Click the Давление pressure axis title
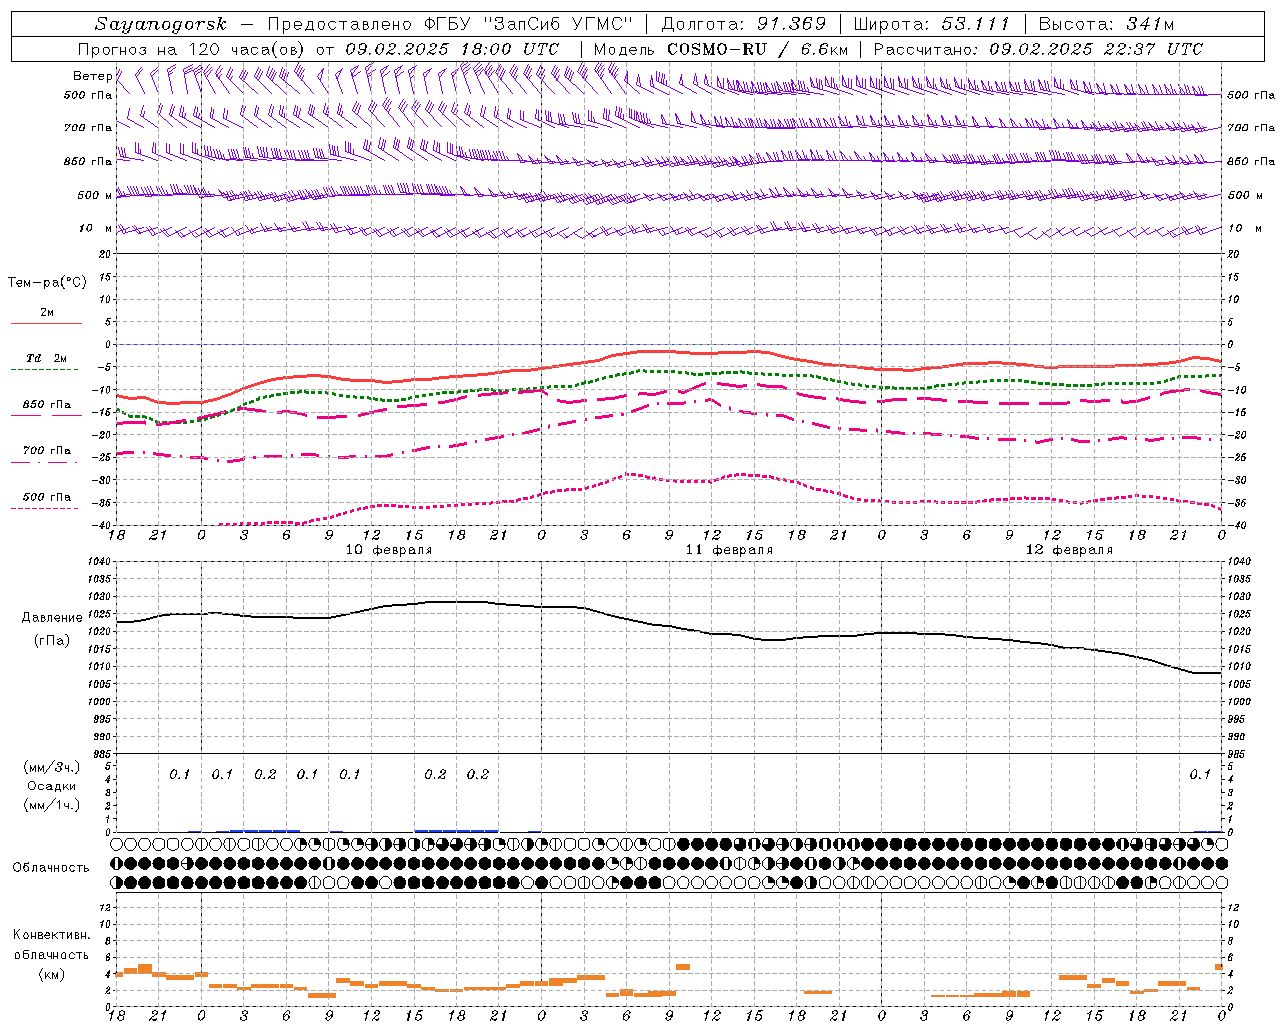 (x=52, y=618)
